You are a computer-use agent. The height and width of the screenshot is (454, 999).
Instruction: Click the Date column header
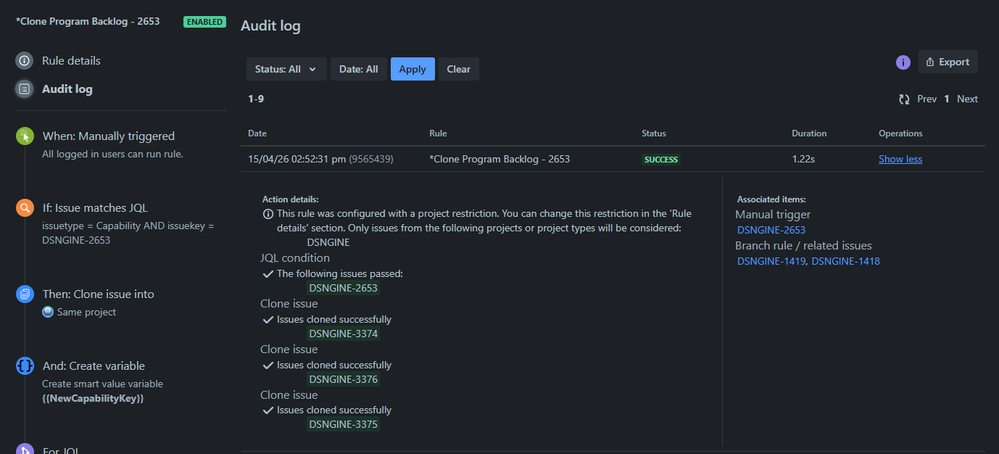(257, 134)
